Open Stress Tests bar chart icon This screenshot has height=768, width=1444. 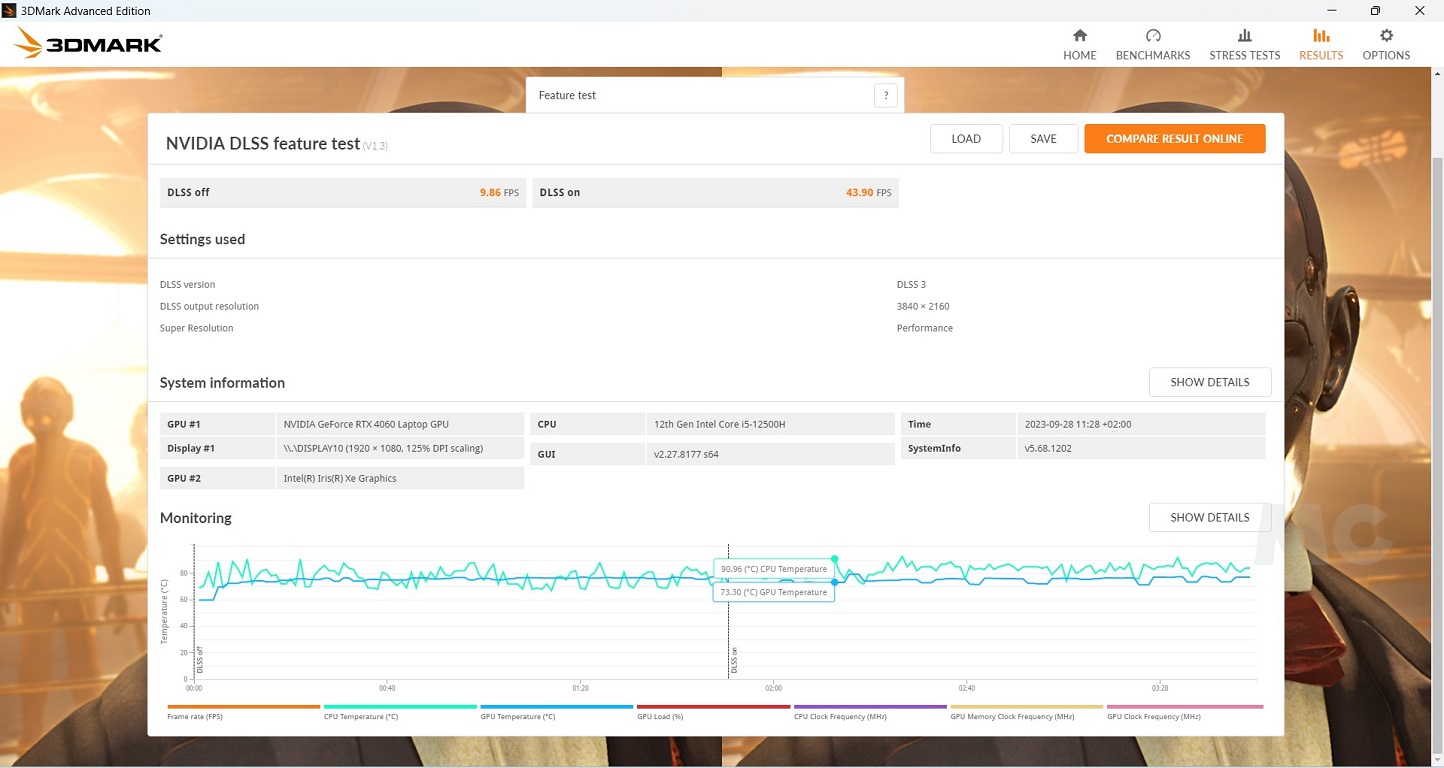1244,36
